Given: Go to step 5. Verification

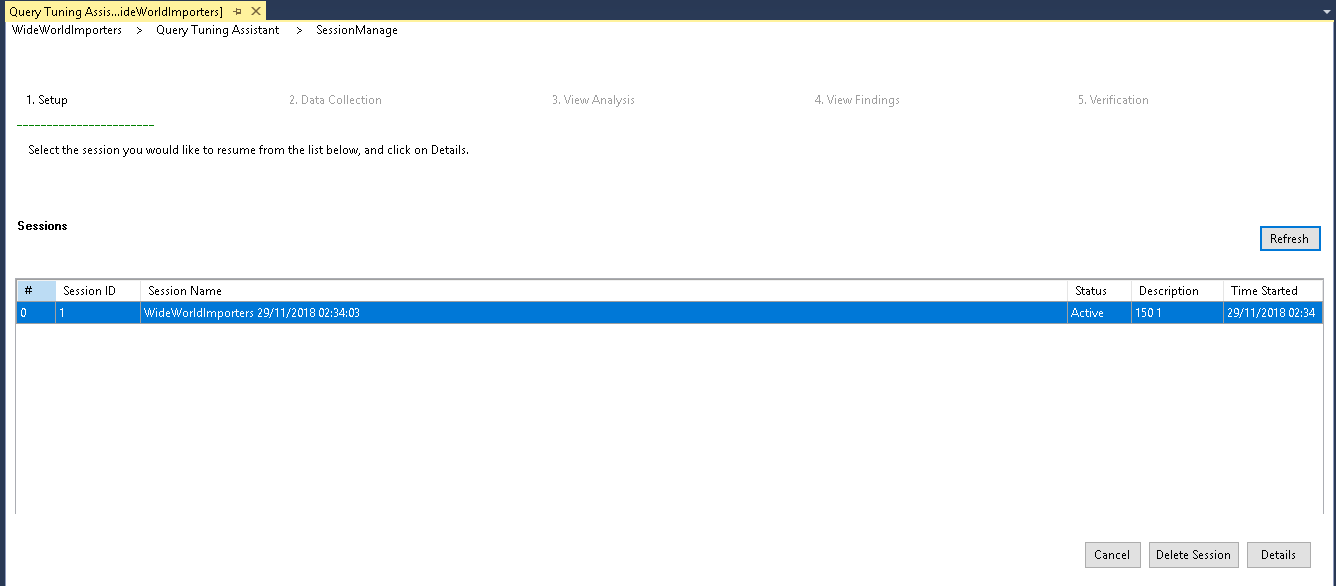Looking at the screenshot, I should tap(1113, 100).
